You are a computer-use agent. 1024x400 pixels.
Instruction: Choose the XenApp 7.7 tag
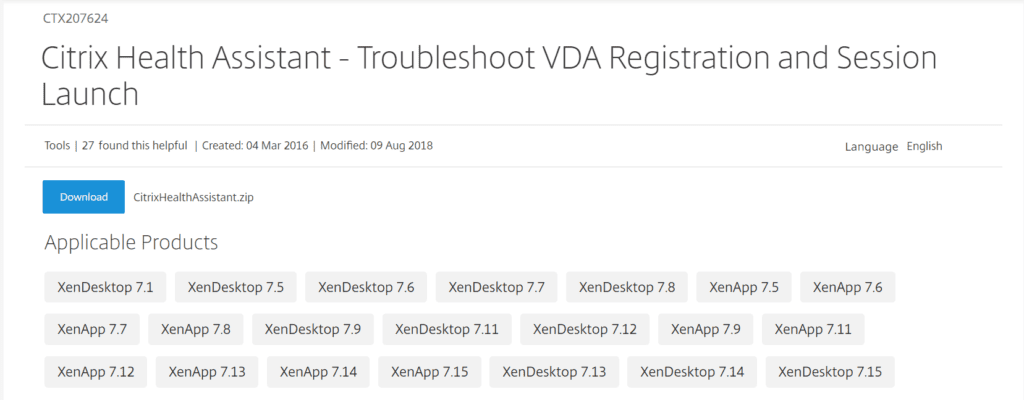(x=92, y=329)
